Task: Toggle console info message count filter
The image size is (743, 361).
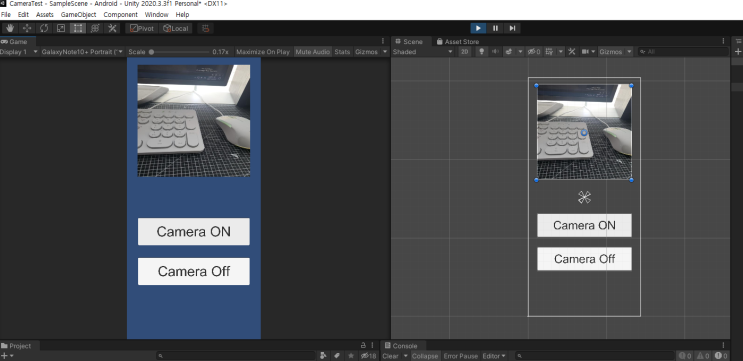Action: tap(685, 356)
